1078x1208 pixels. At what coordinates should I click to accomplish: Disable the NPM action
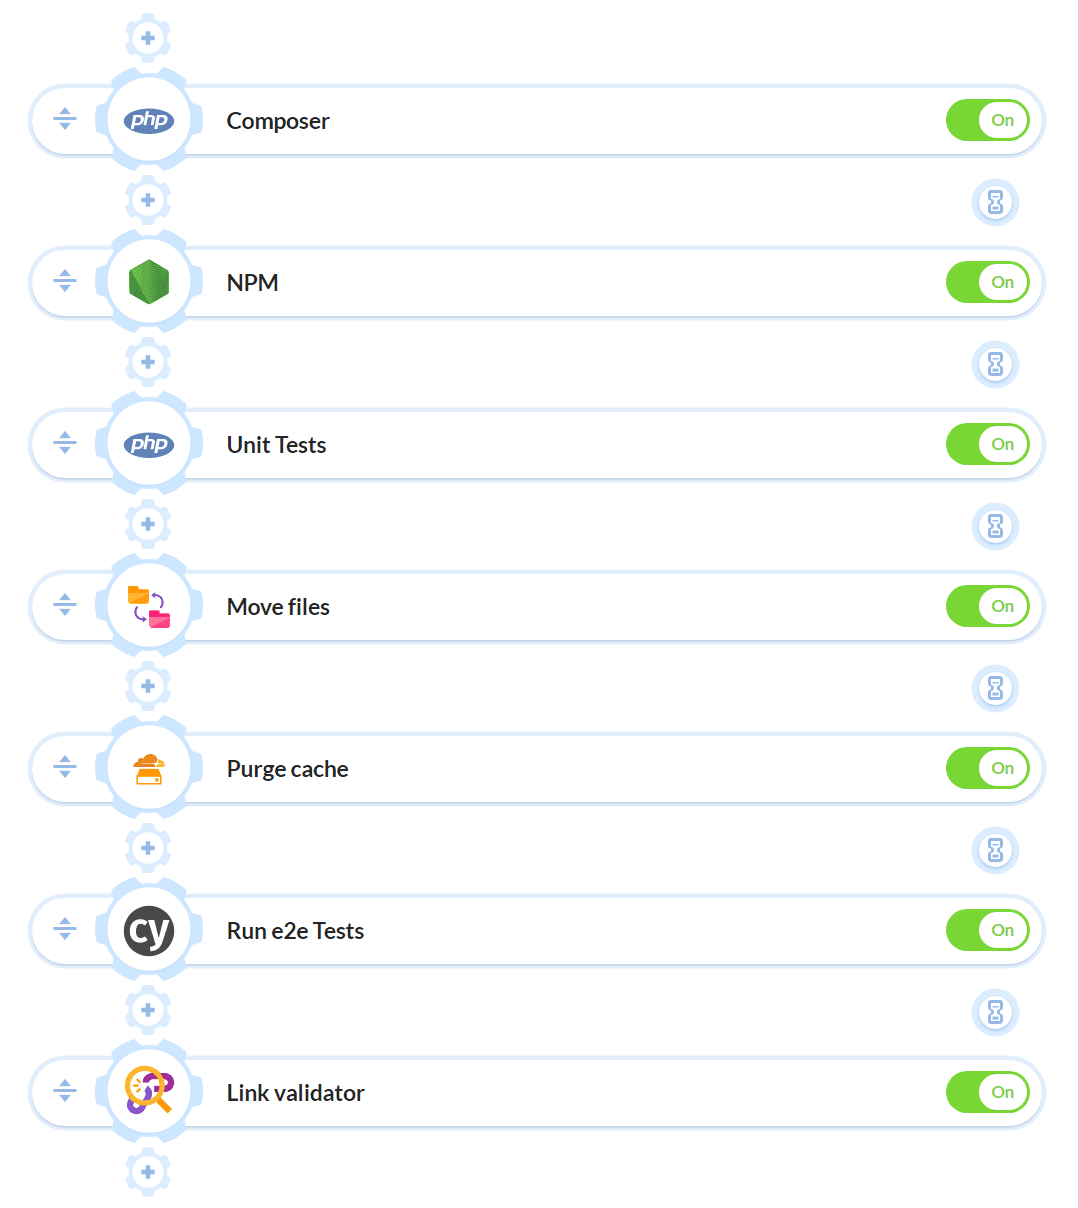click(x=988, y=282)
